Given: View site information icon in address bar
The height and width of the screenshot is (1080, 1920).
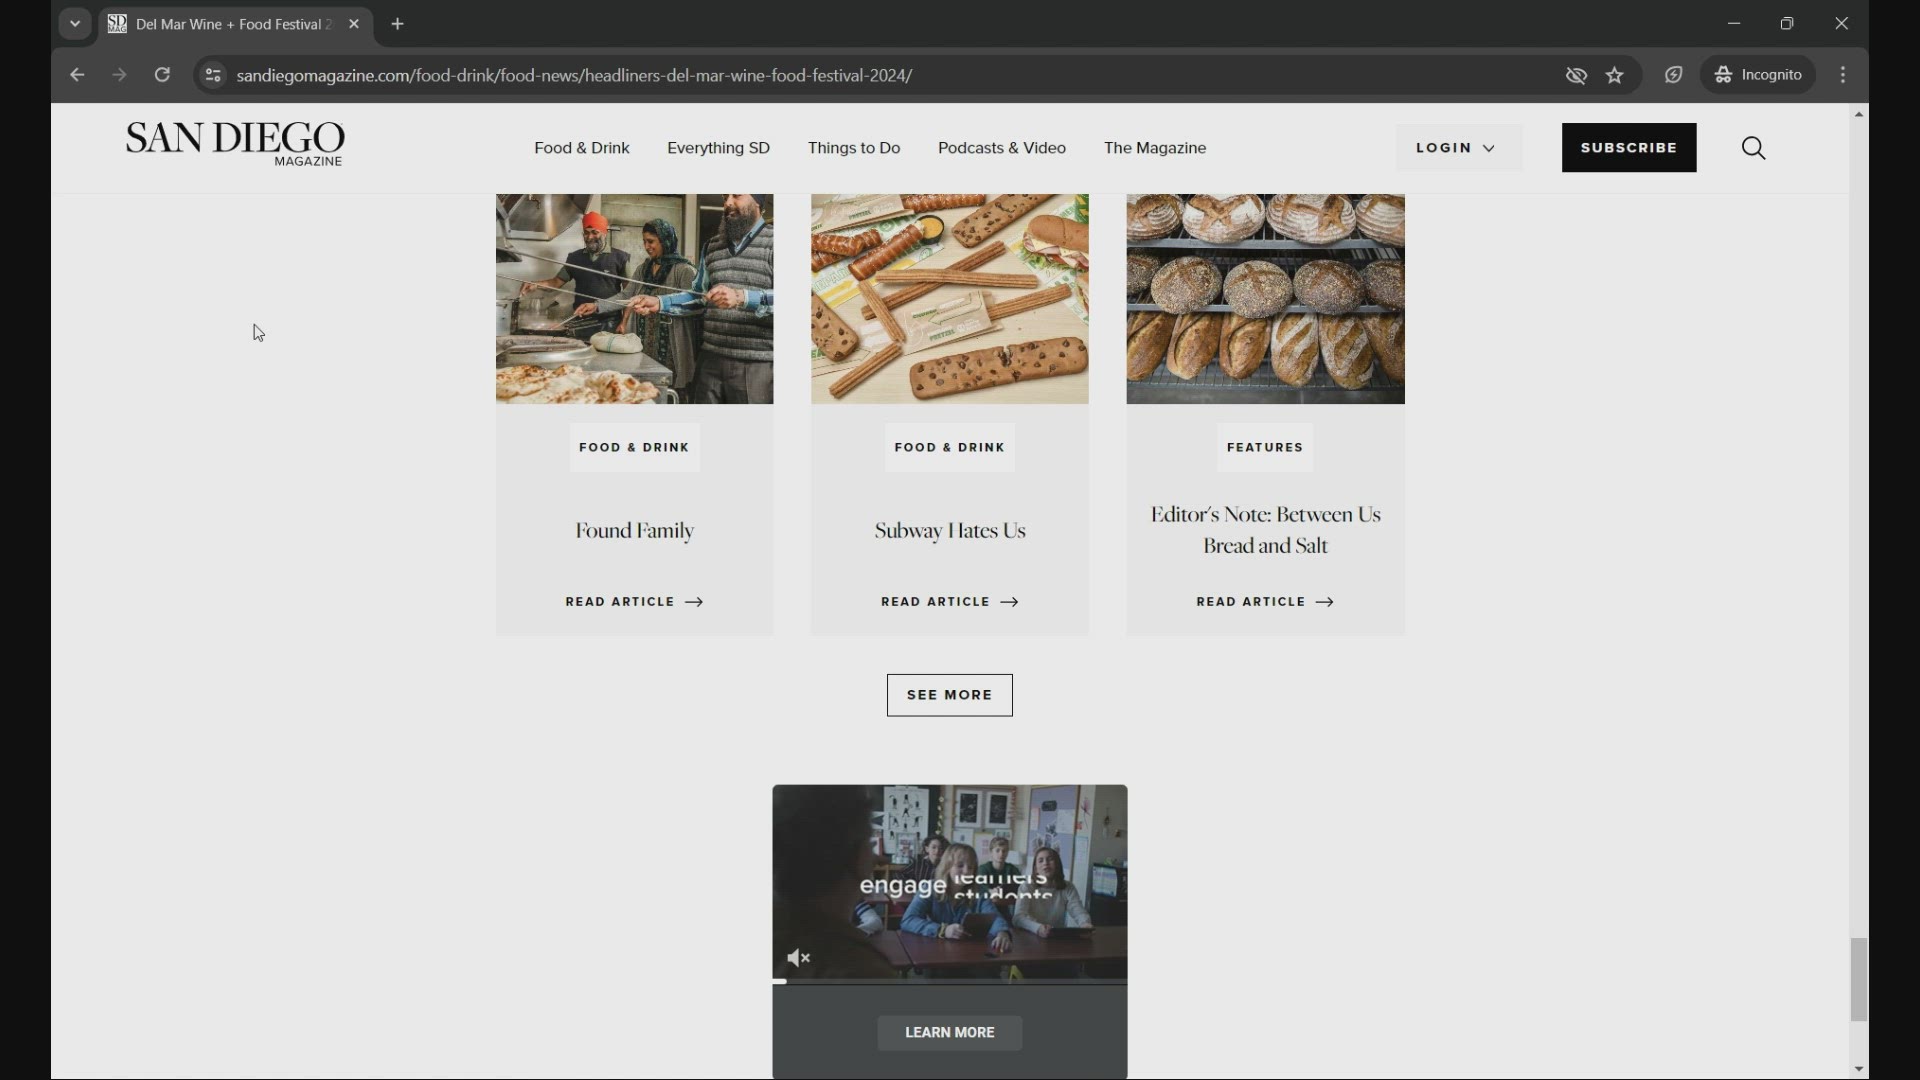Looking at the screenshot, I should coord(212,75).
